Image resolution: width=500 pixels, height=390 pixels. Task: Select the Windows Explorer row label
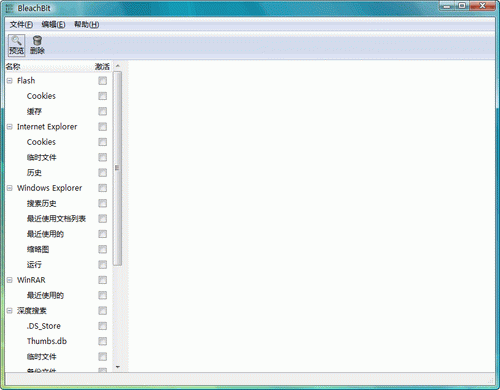49,188
